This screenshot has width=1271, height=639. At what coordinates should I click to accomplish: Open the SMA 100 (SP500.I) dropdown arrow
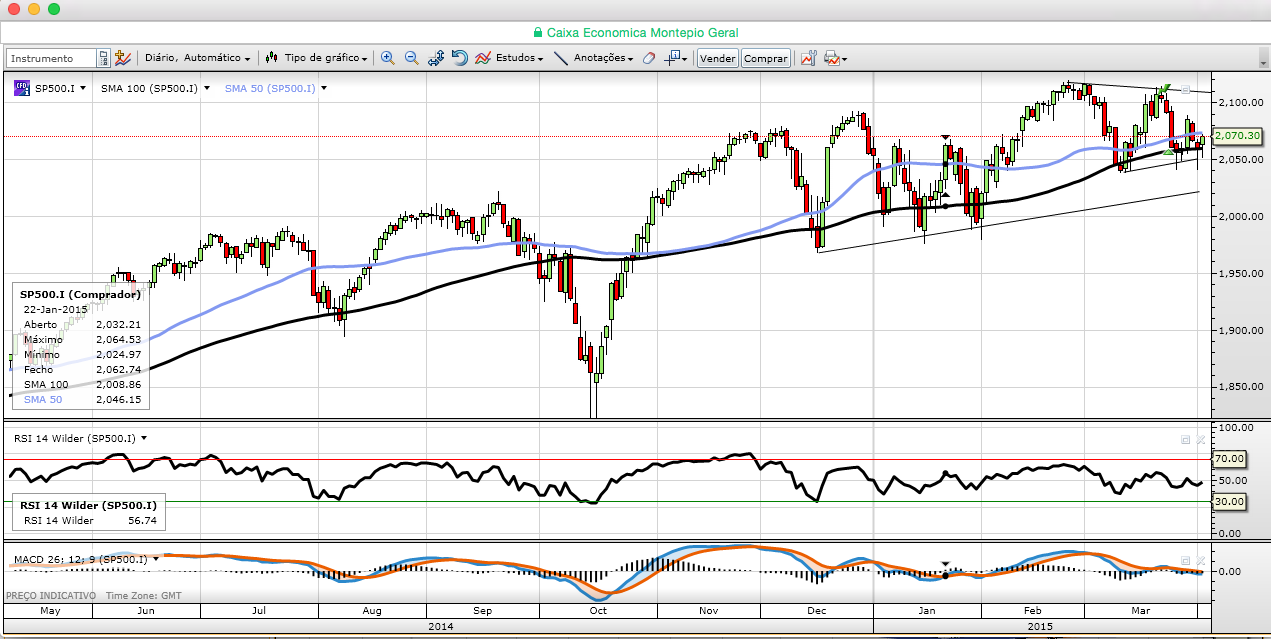pos(207,88)
